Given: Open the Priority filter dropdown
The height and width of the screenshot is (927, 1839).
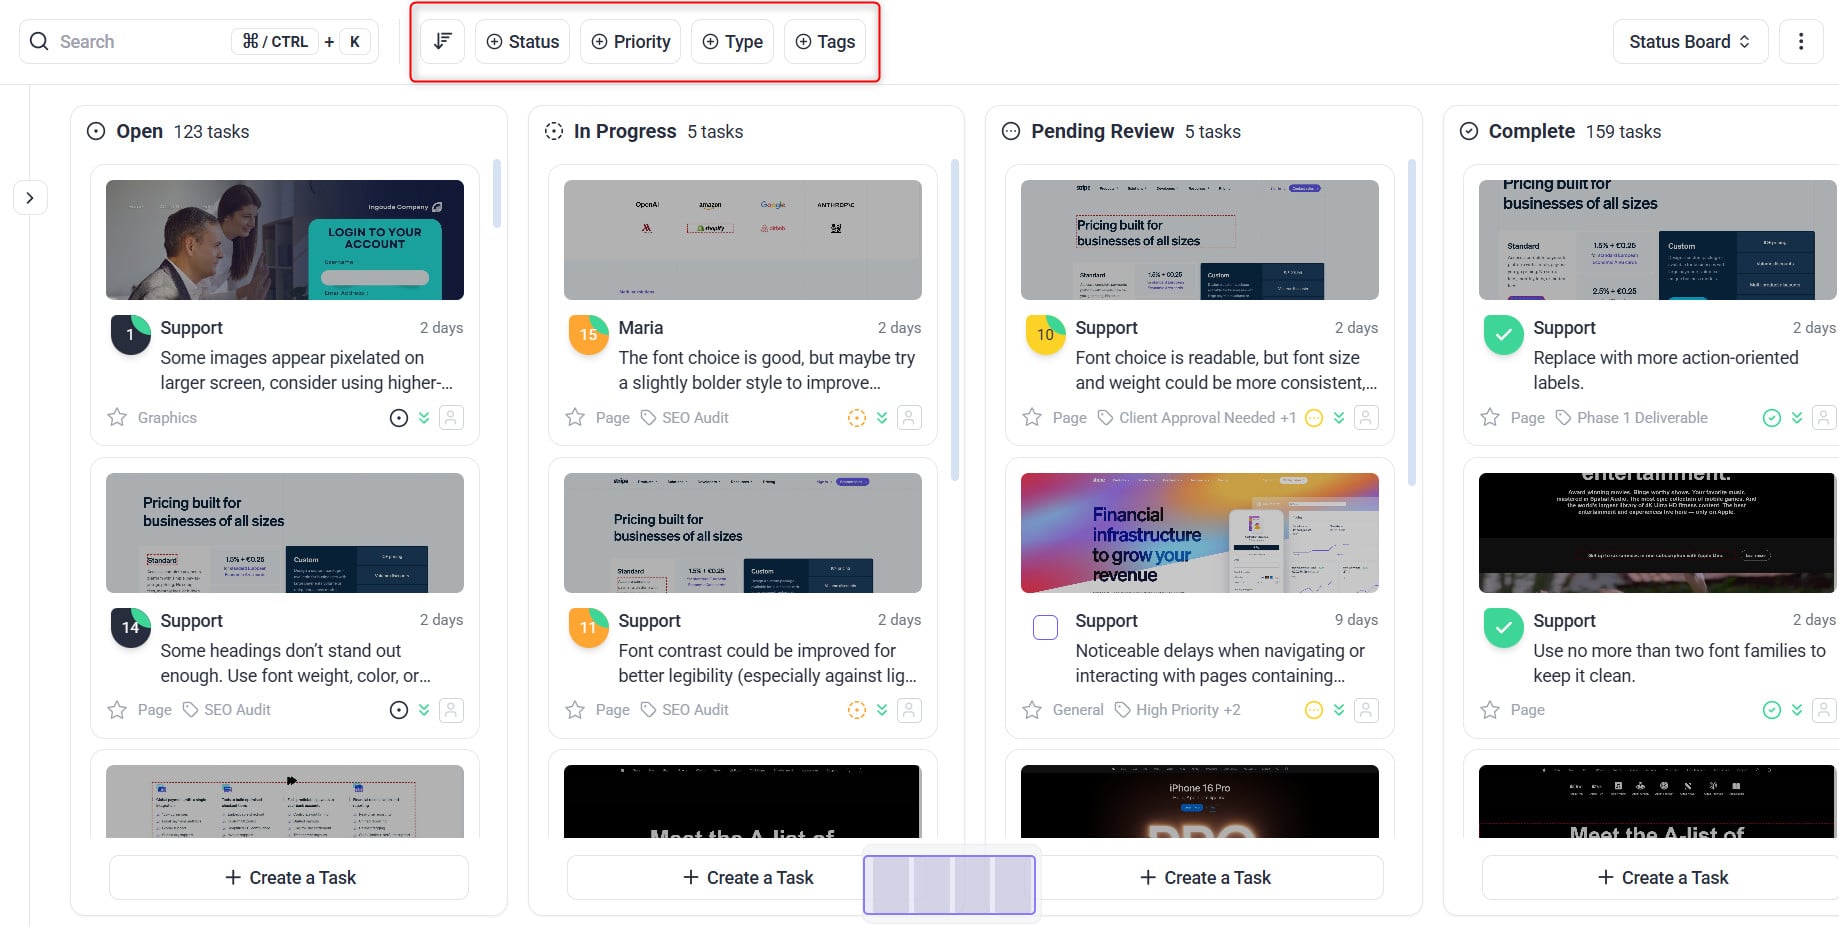Looking at the screenshot, I should pyautogui.click(x=631, y=41).
